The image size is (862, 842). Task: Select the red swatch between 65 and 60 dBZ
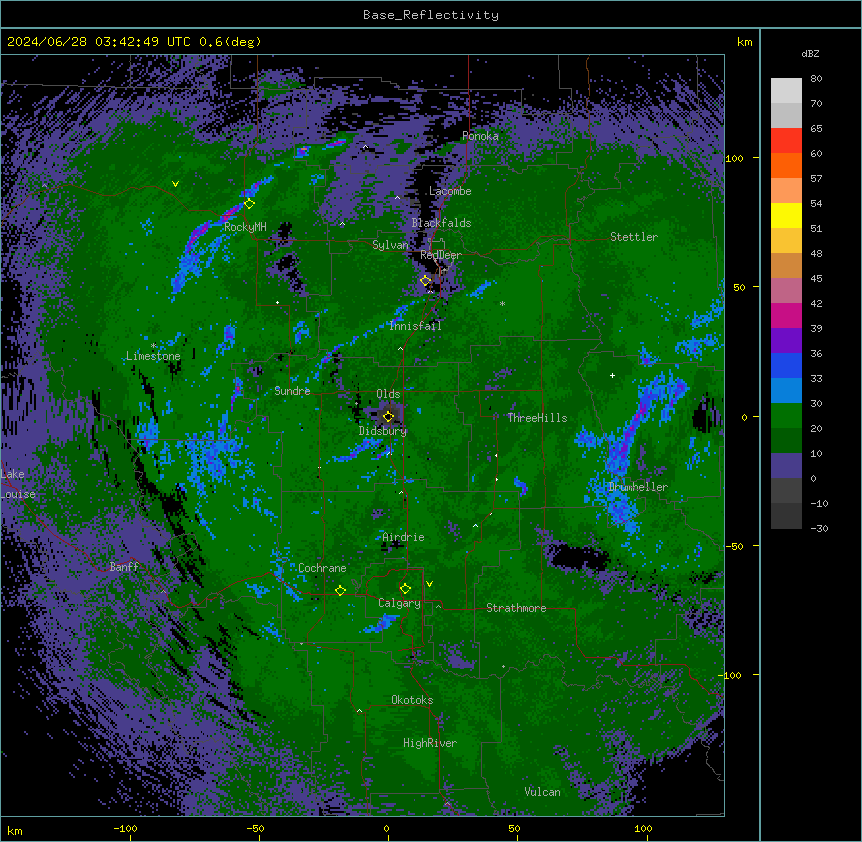coord(786,141)
